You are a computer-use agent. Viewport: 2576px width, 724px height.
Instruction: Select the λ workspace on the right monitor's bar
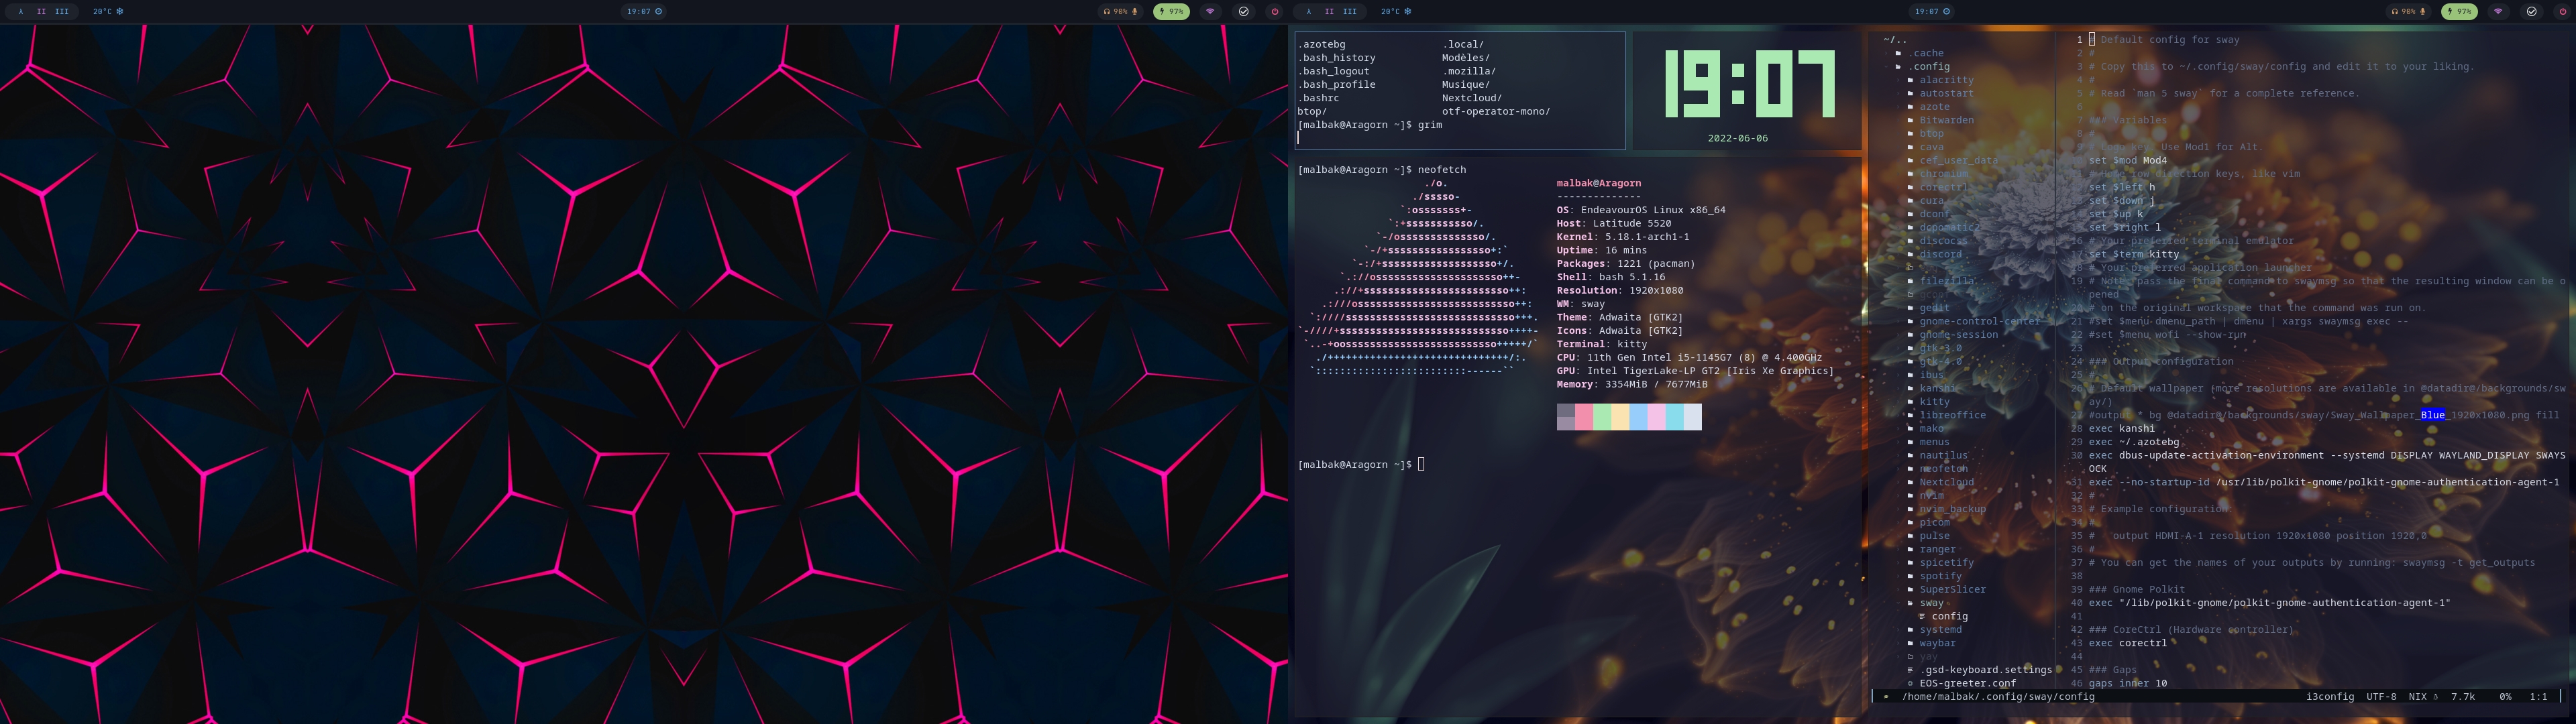[1309, 12]
